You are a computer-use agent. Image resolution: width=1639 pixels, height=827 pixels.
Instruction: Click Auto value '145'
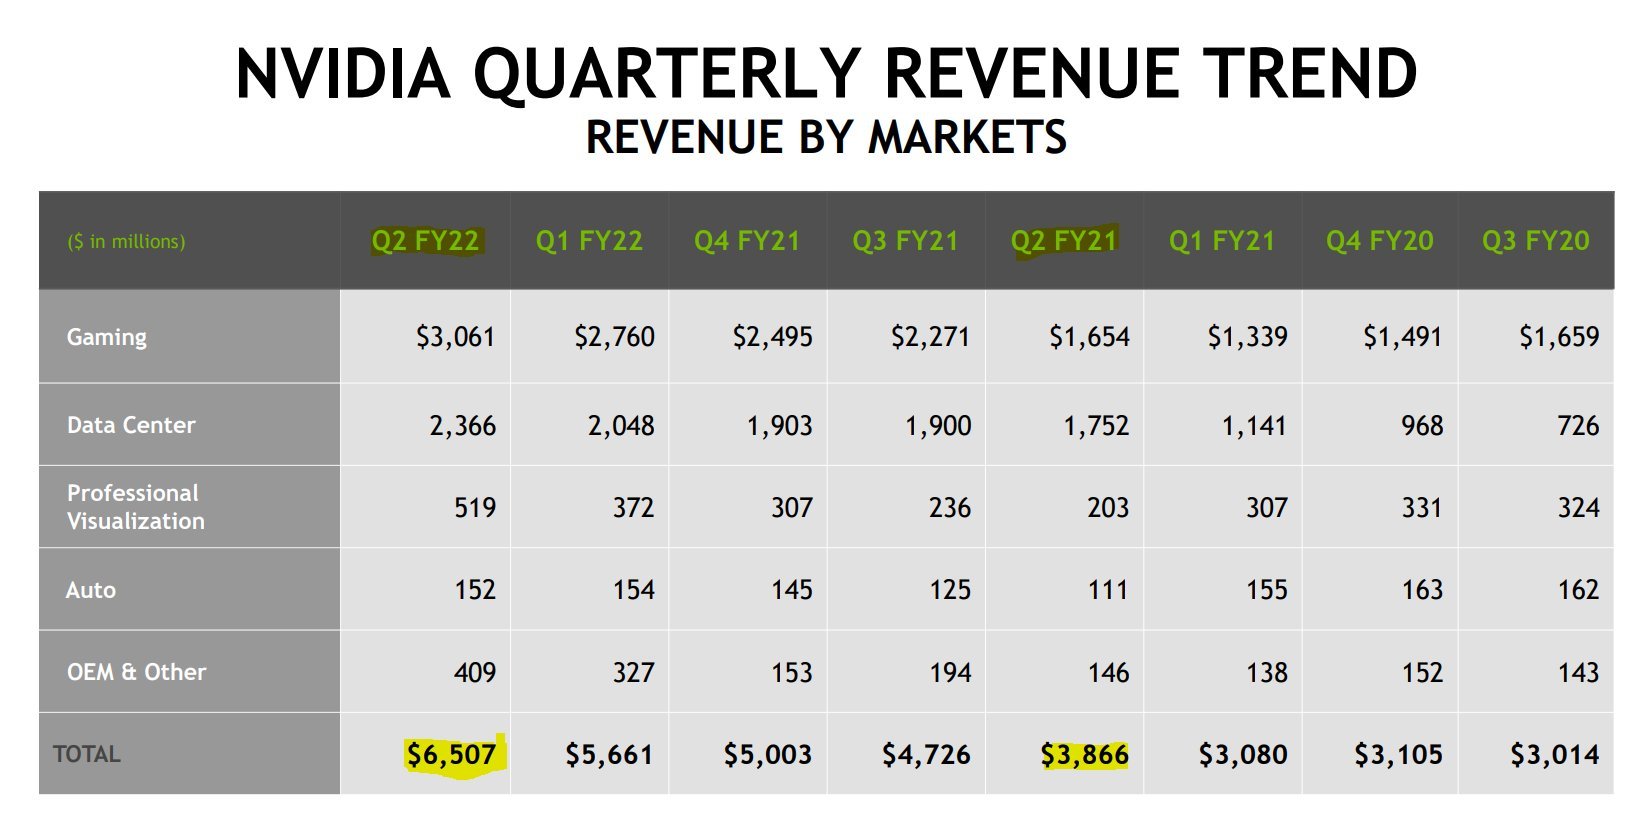792,590
